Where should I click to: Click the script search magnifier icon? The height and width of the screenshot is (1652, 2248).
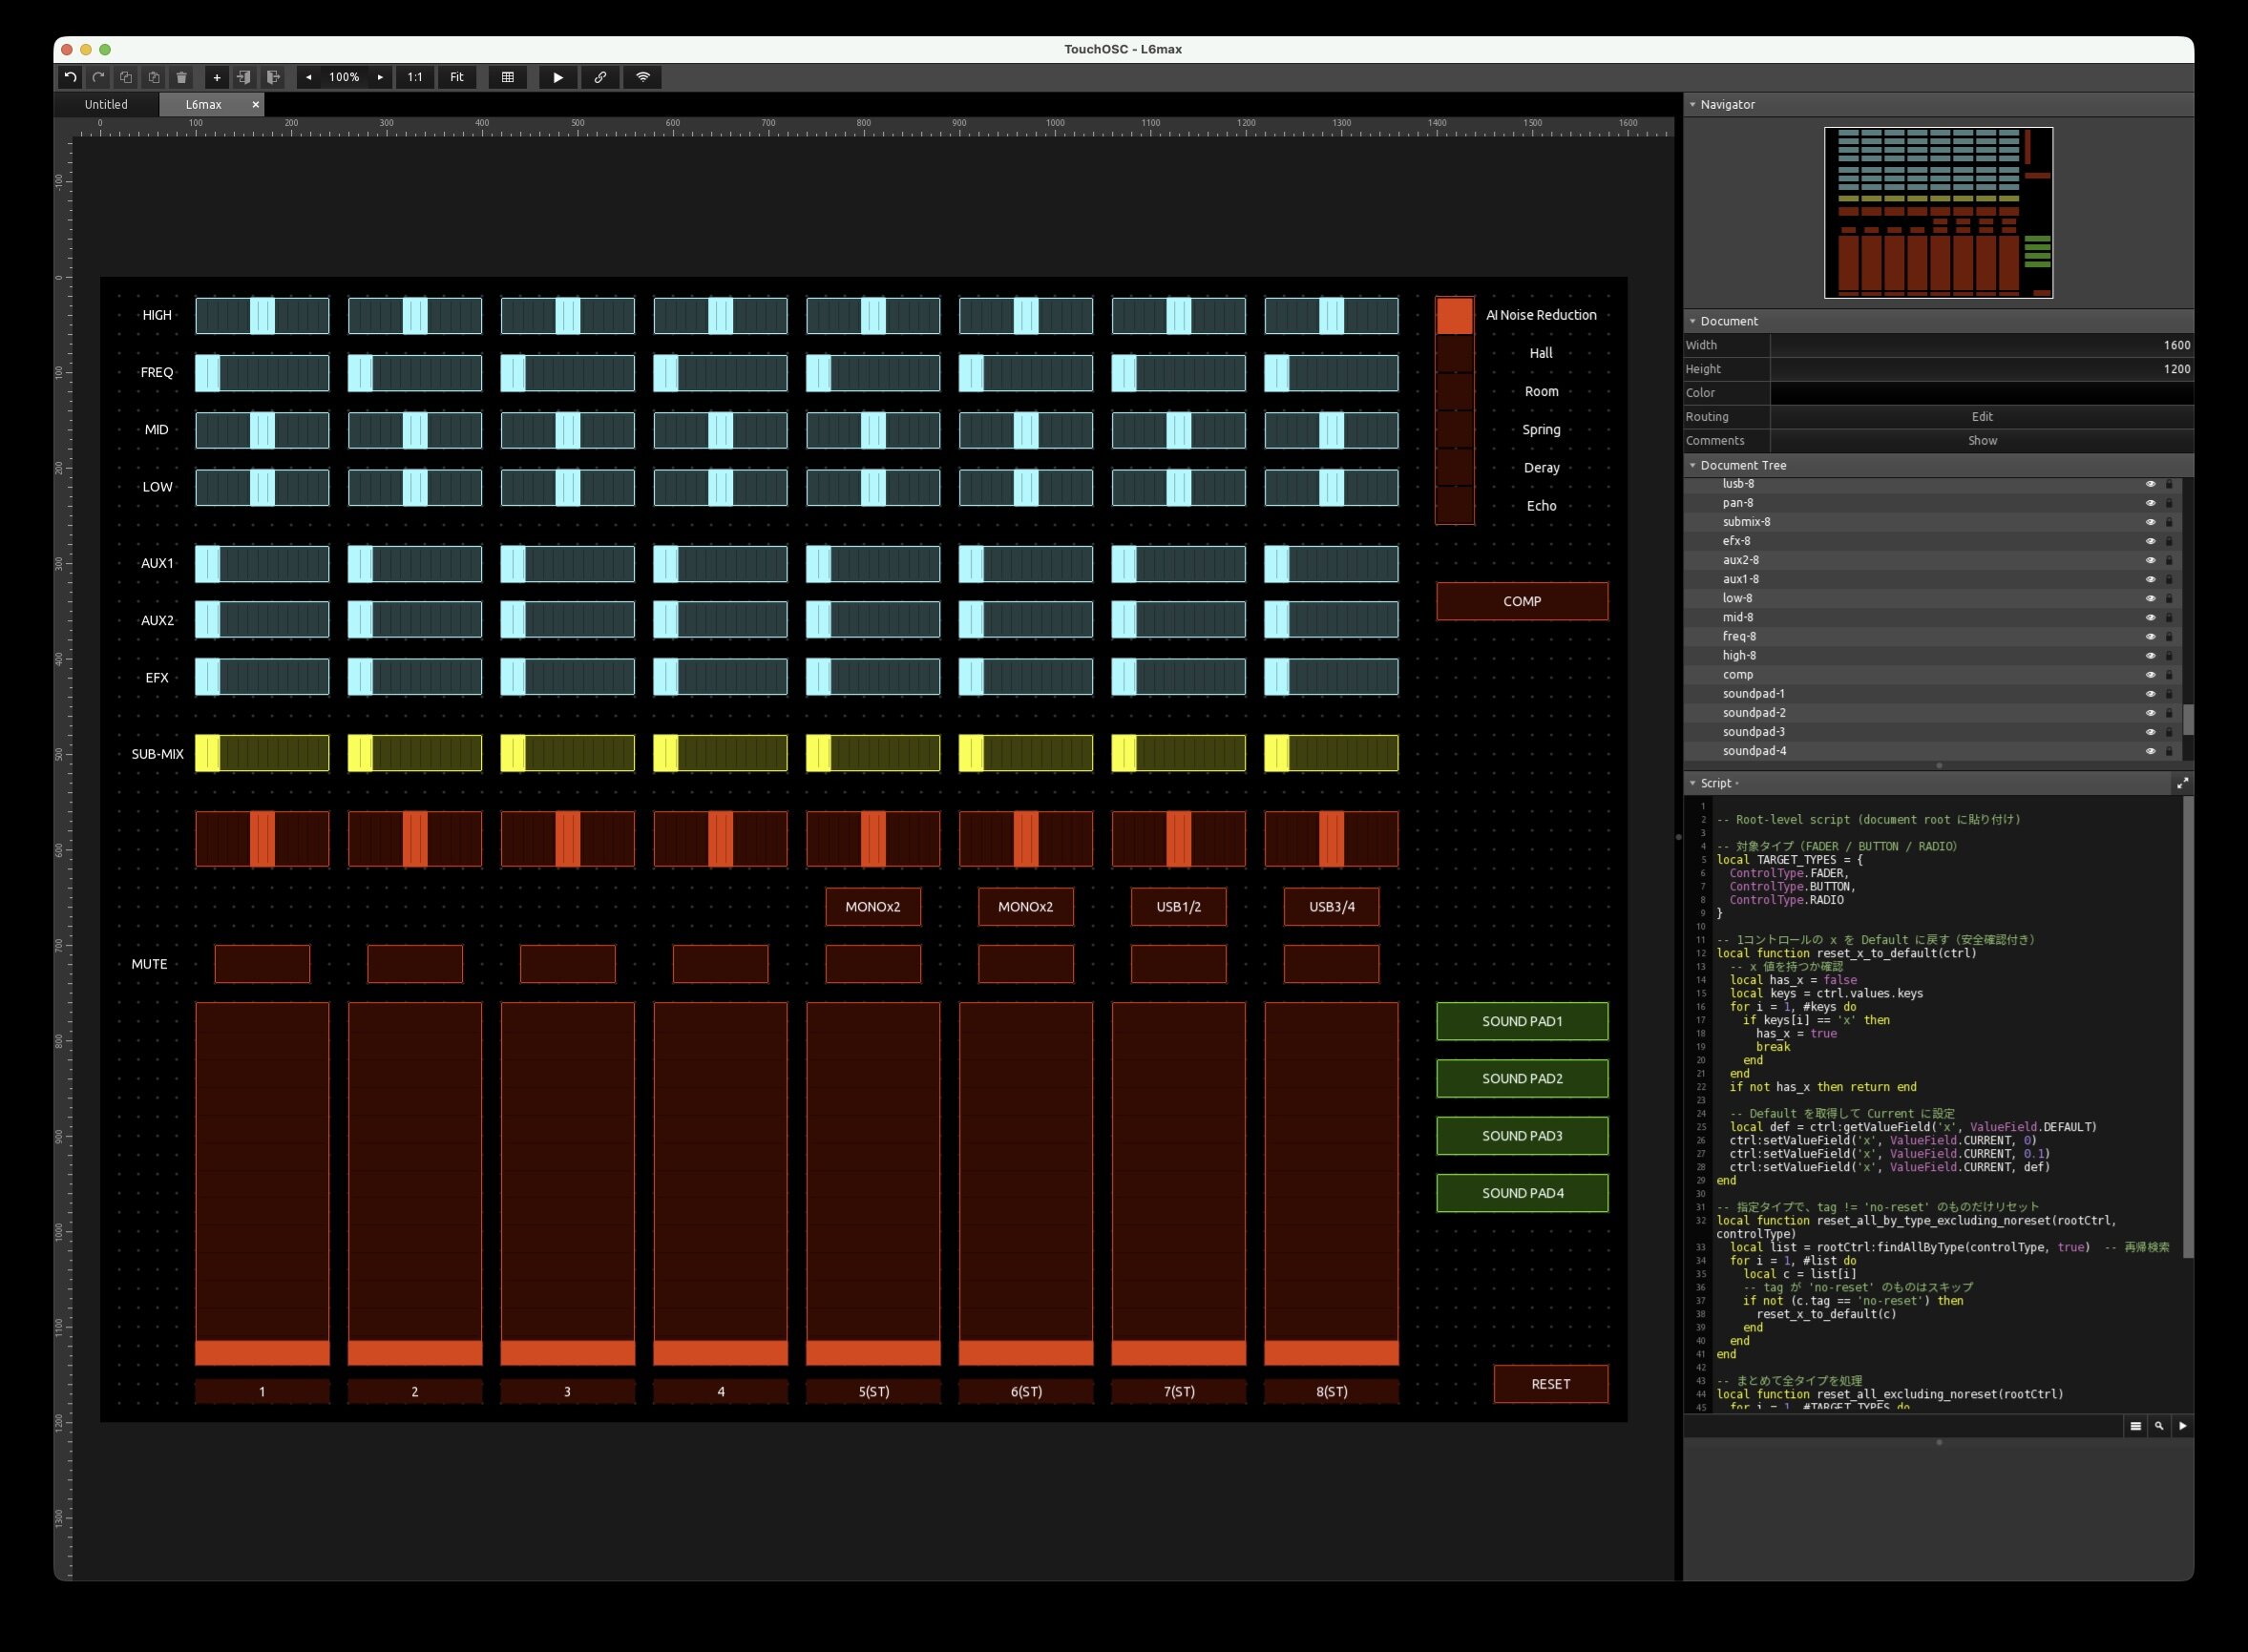click(2159, 1426)
